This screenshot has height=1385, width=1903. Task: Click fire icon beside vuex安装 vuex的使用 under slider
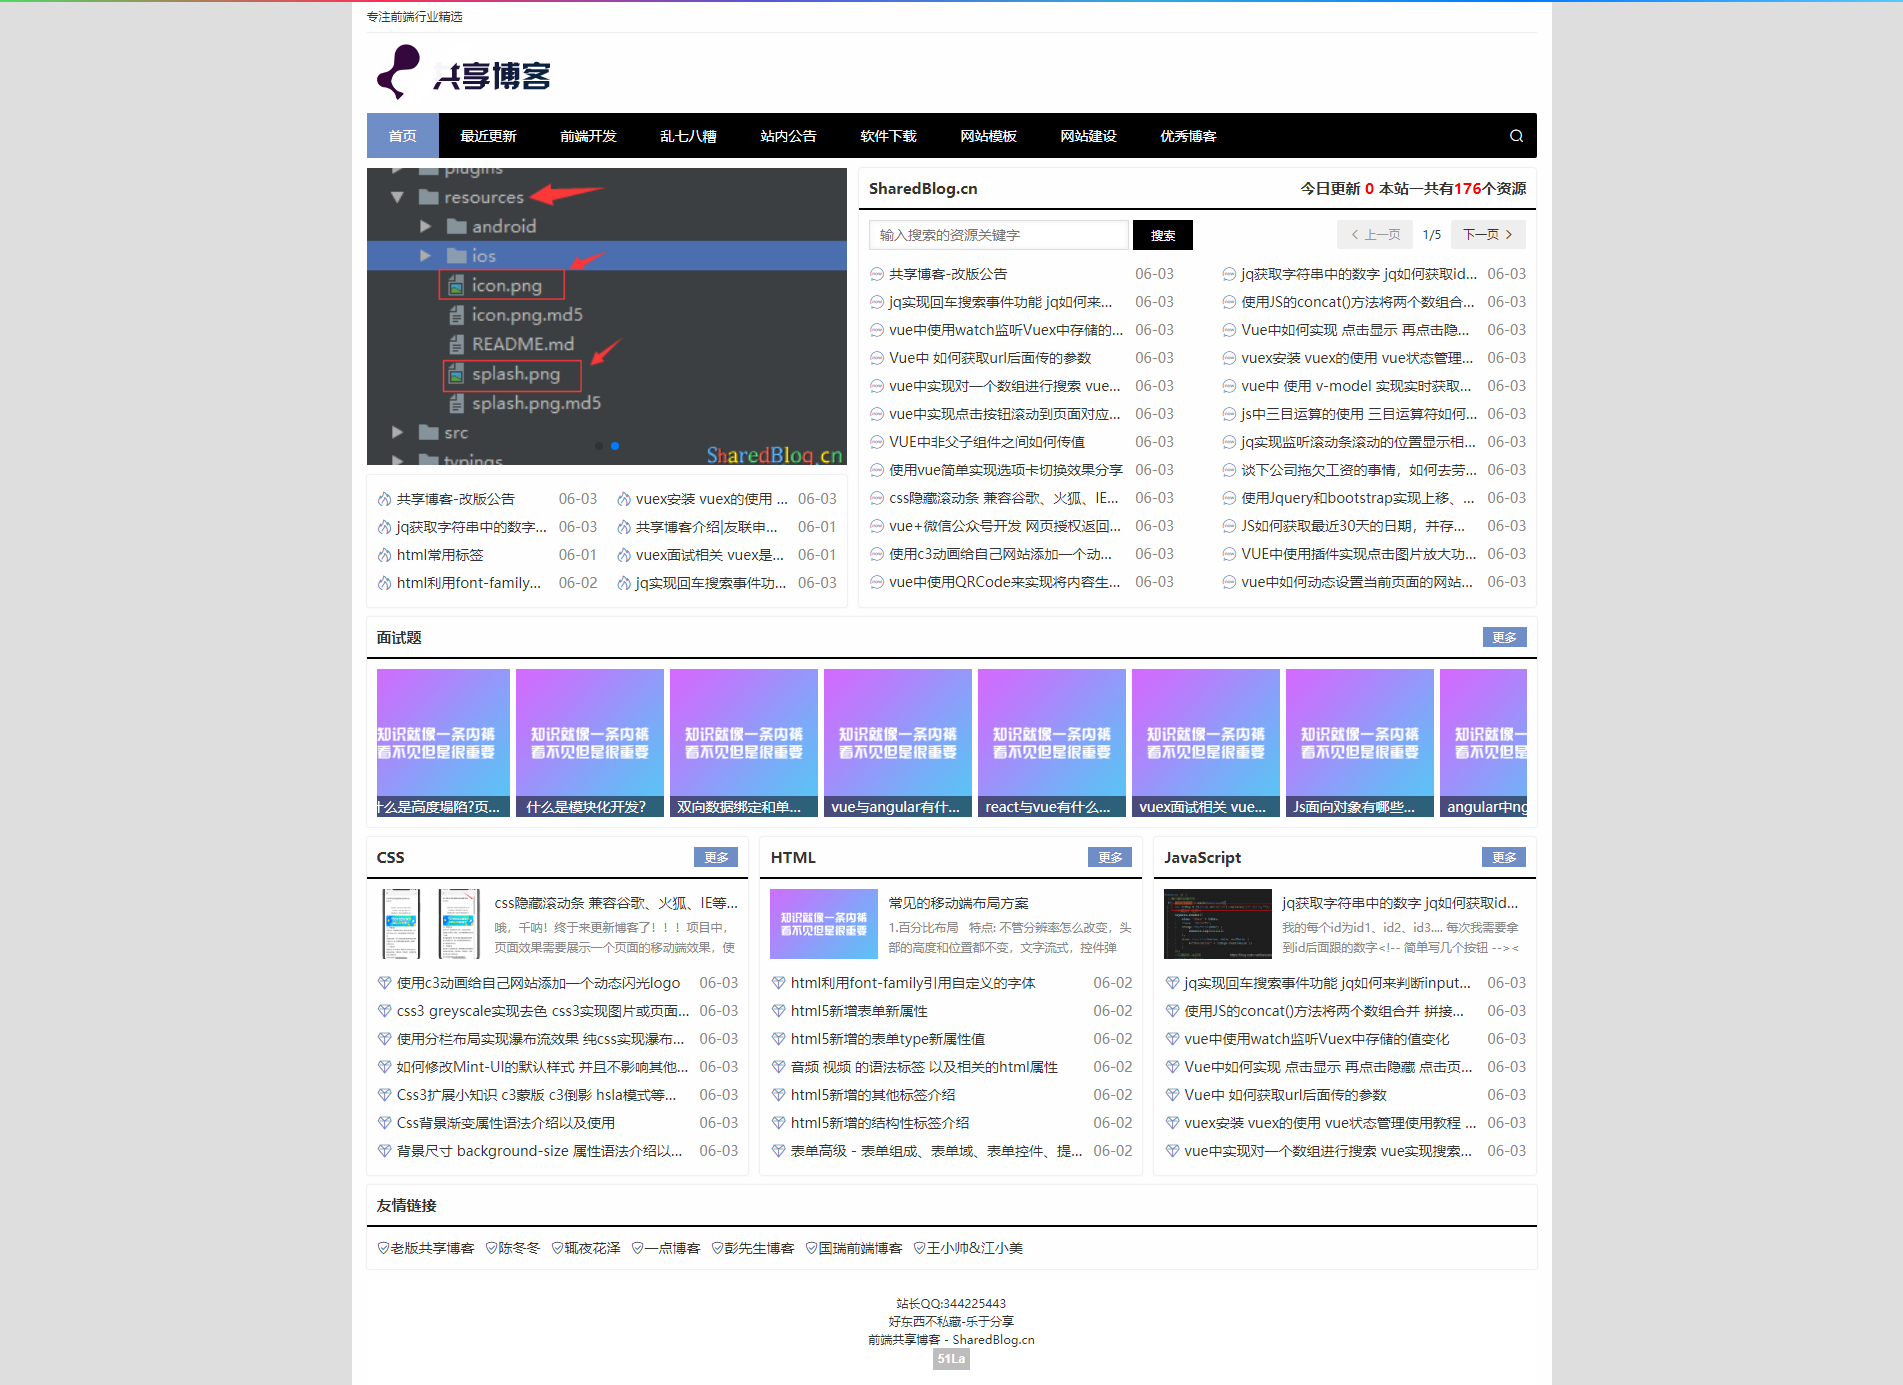click(x=624, y=499)
